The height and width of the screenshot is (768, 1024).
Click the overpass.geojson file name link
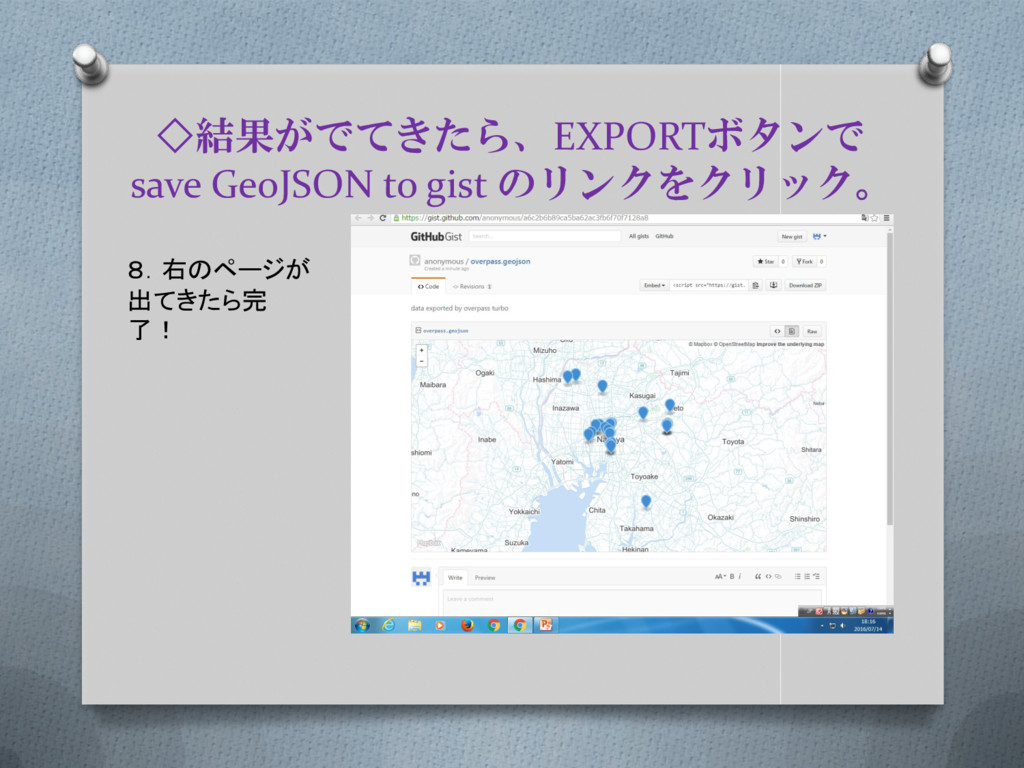tap(445, 331)
